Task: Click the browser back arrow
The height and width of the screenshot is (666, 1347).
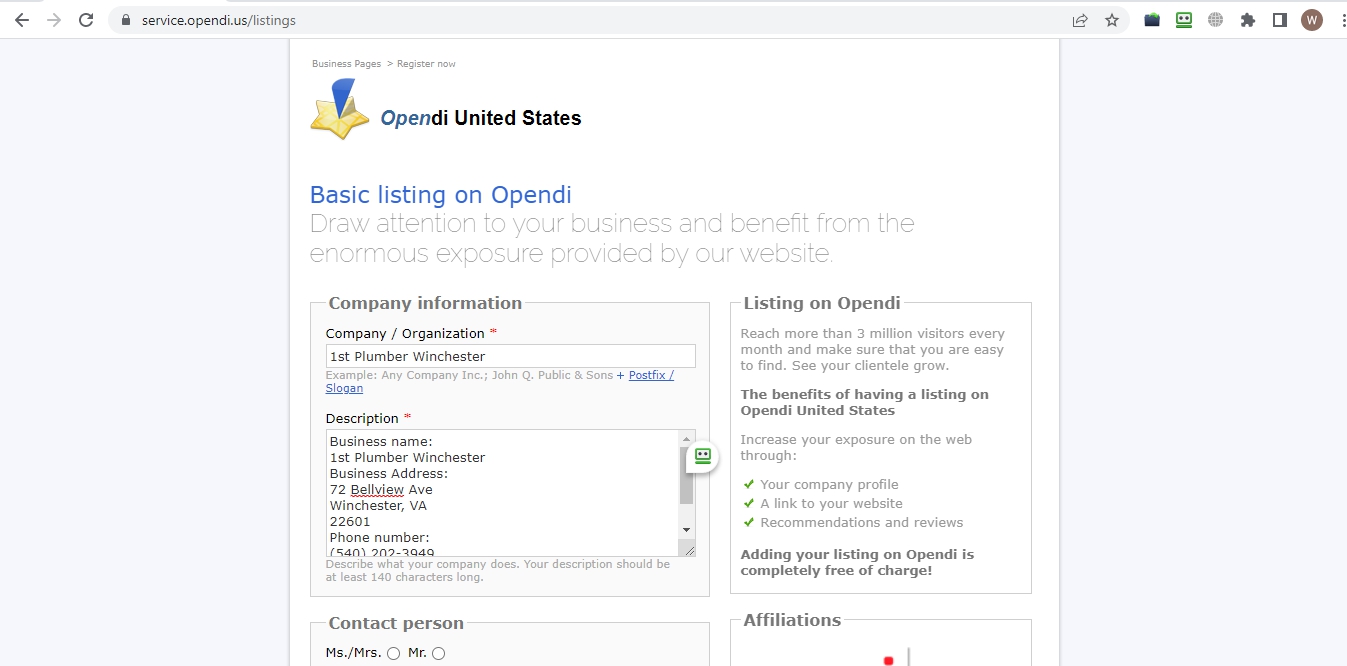Action: point(21,20)
